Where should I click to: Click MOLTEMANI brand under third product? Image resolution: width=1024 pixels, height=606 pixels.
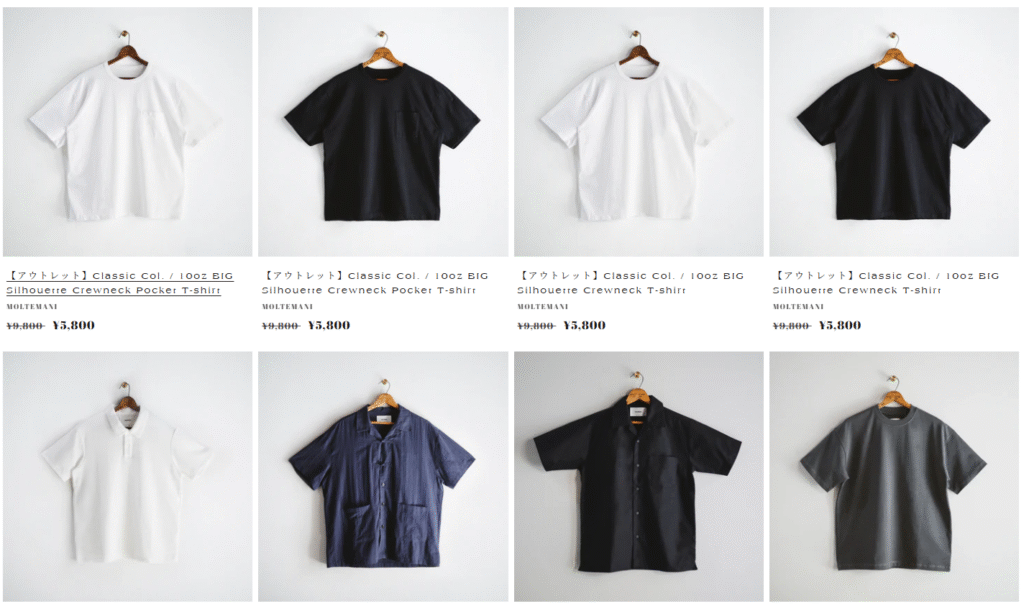pos(543,306)
